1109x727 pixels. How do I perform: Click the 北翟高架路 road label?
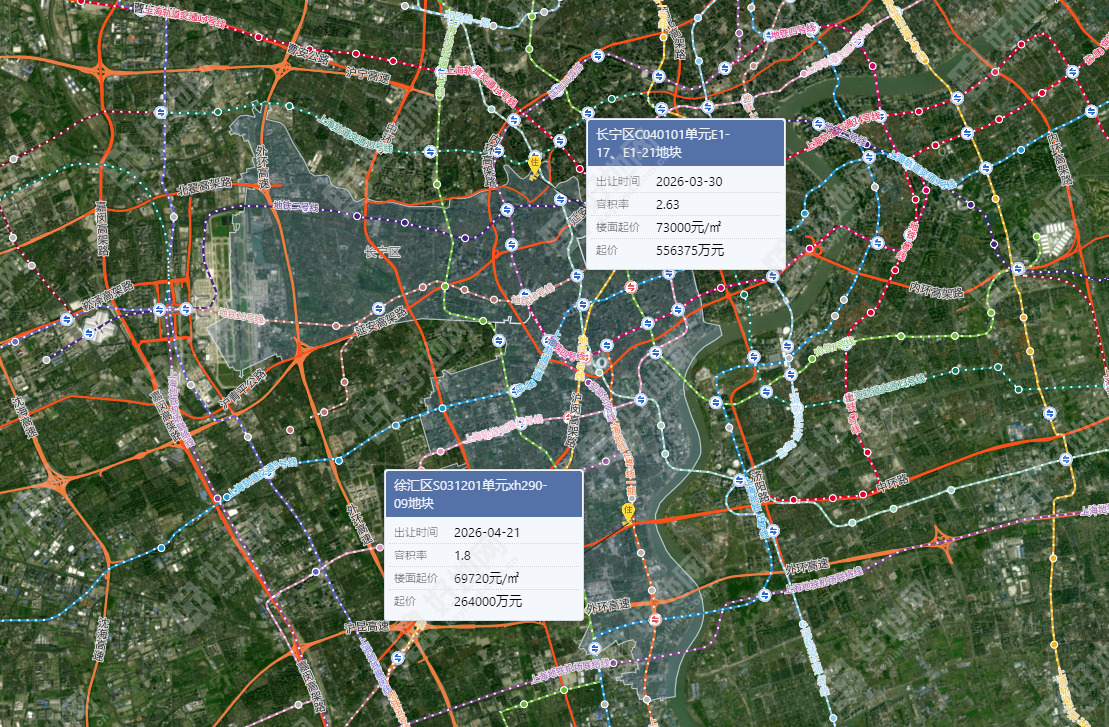203,185
